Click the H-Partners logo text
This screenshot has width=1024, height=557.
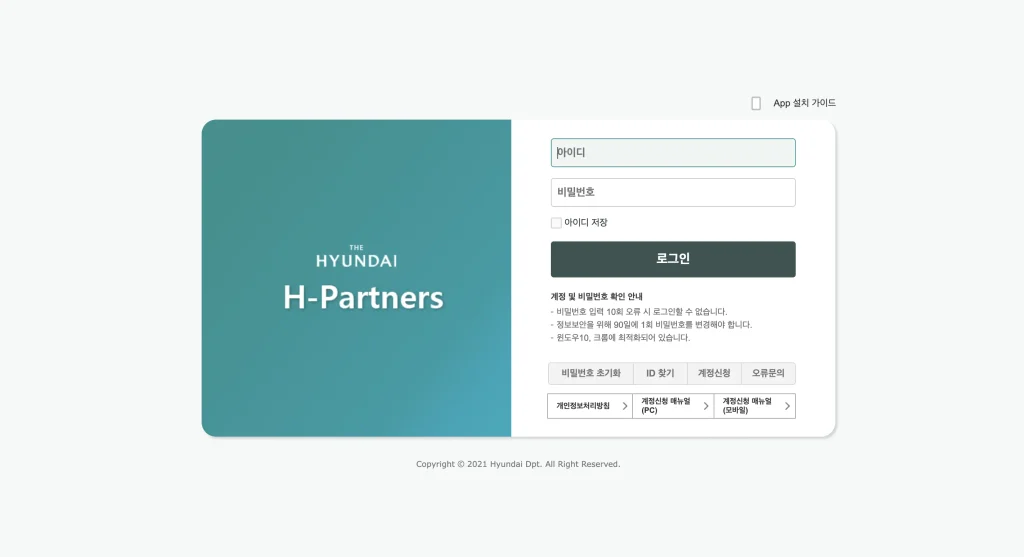(363, 297)
